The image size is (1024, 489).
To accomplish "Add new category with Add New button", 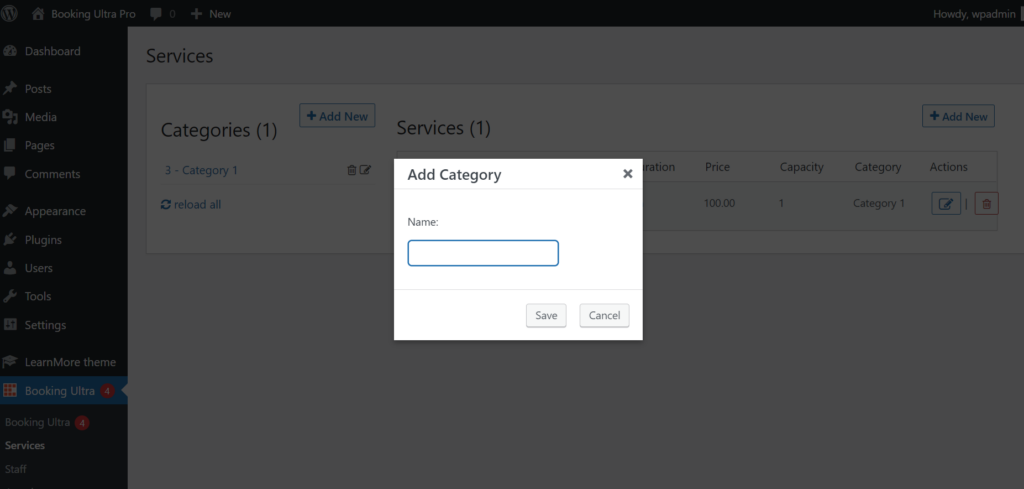I will (337, 116).
